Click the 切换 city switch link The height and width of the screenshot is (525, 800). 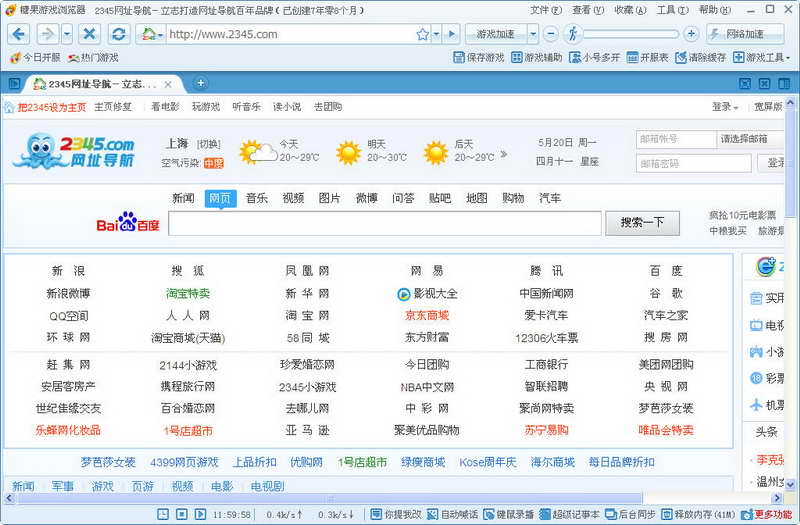point(209,144)
